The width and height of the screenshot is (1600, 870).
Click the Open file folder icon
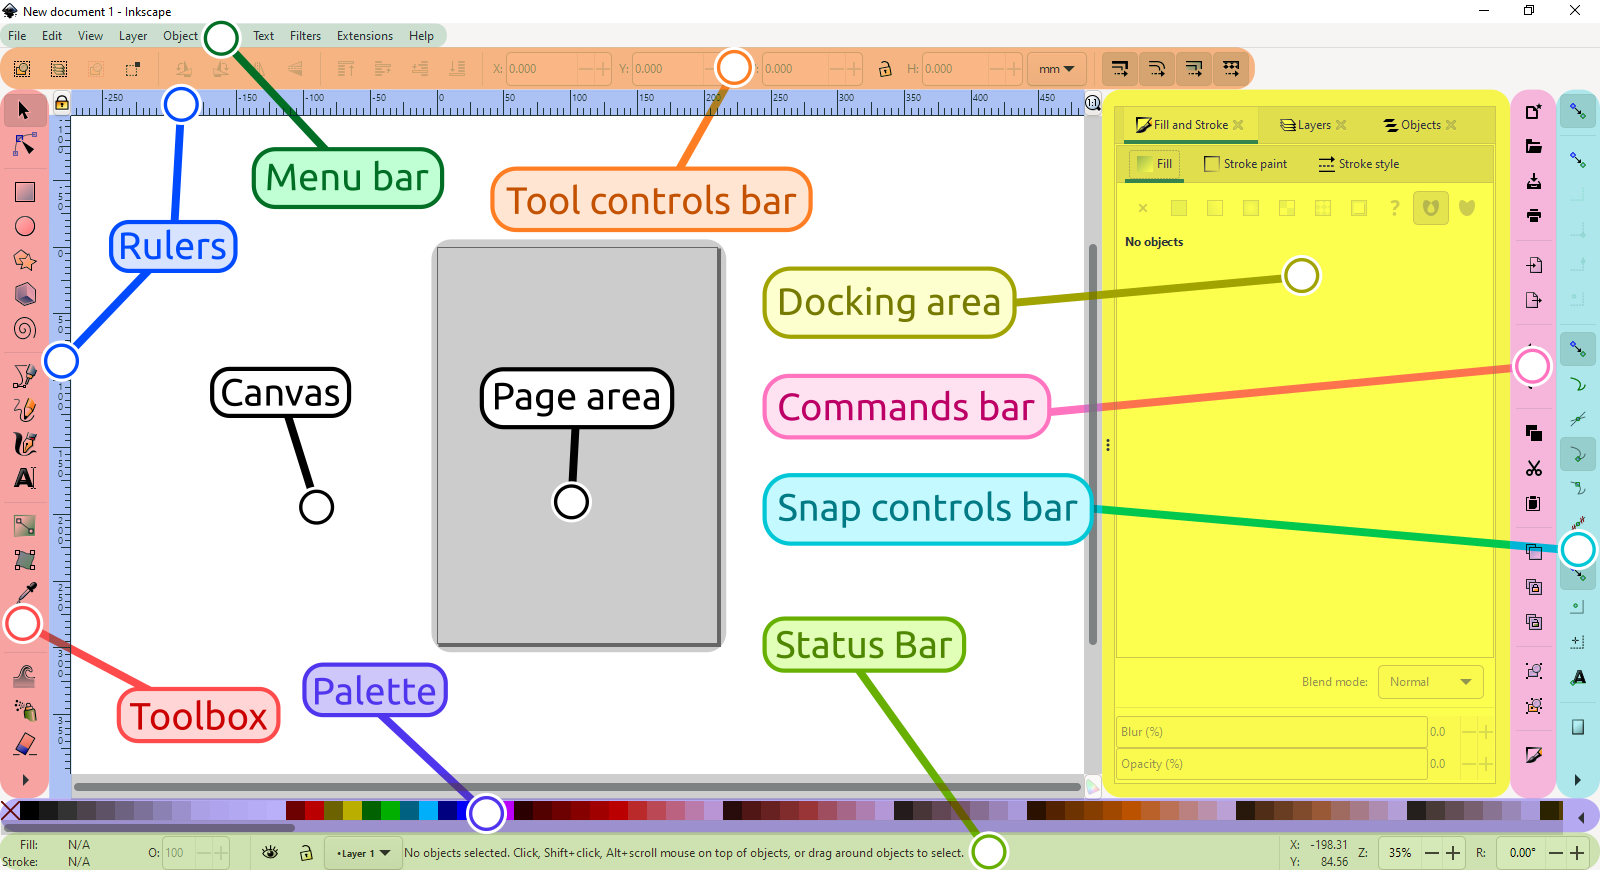coord(1533,146)
